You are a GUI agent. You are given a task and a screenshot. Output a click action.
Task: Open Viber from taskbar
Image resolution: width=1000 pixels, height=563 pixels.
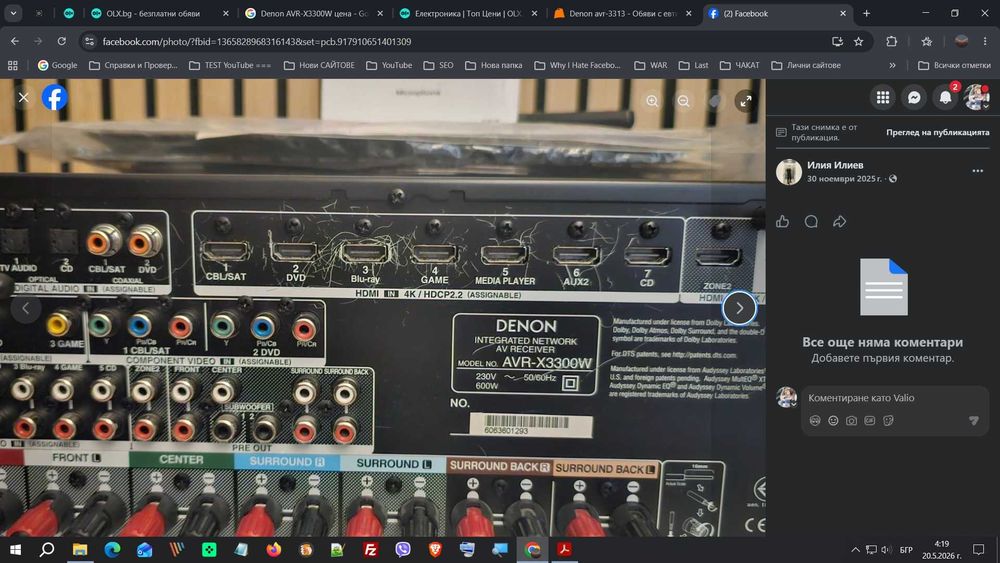[402, 550]
